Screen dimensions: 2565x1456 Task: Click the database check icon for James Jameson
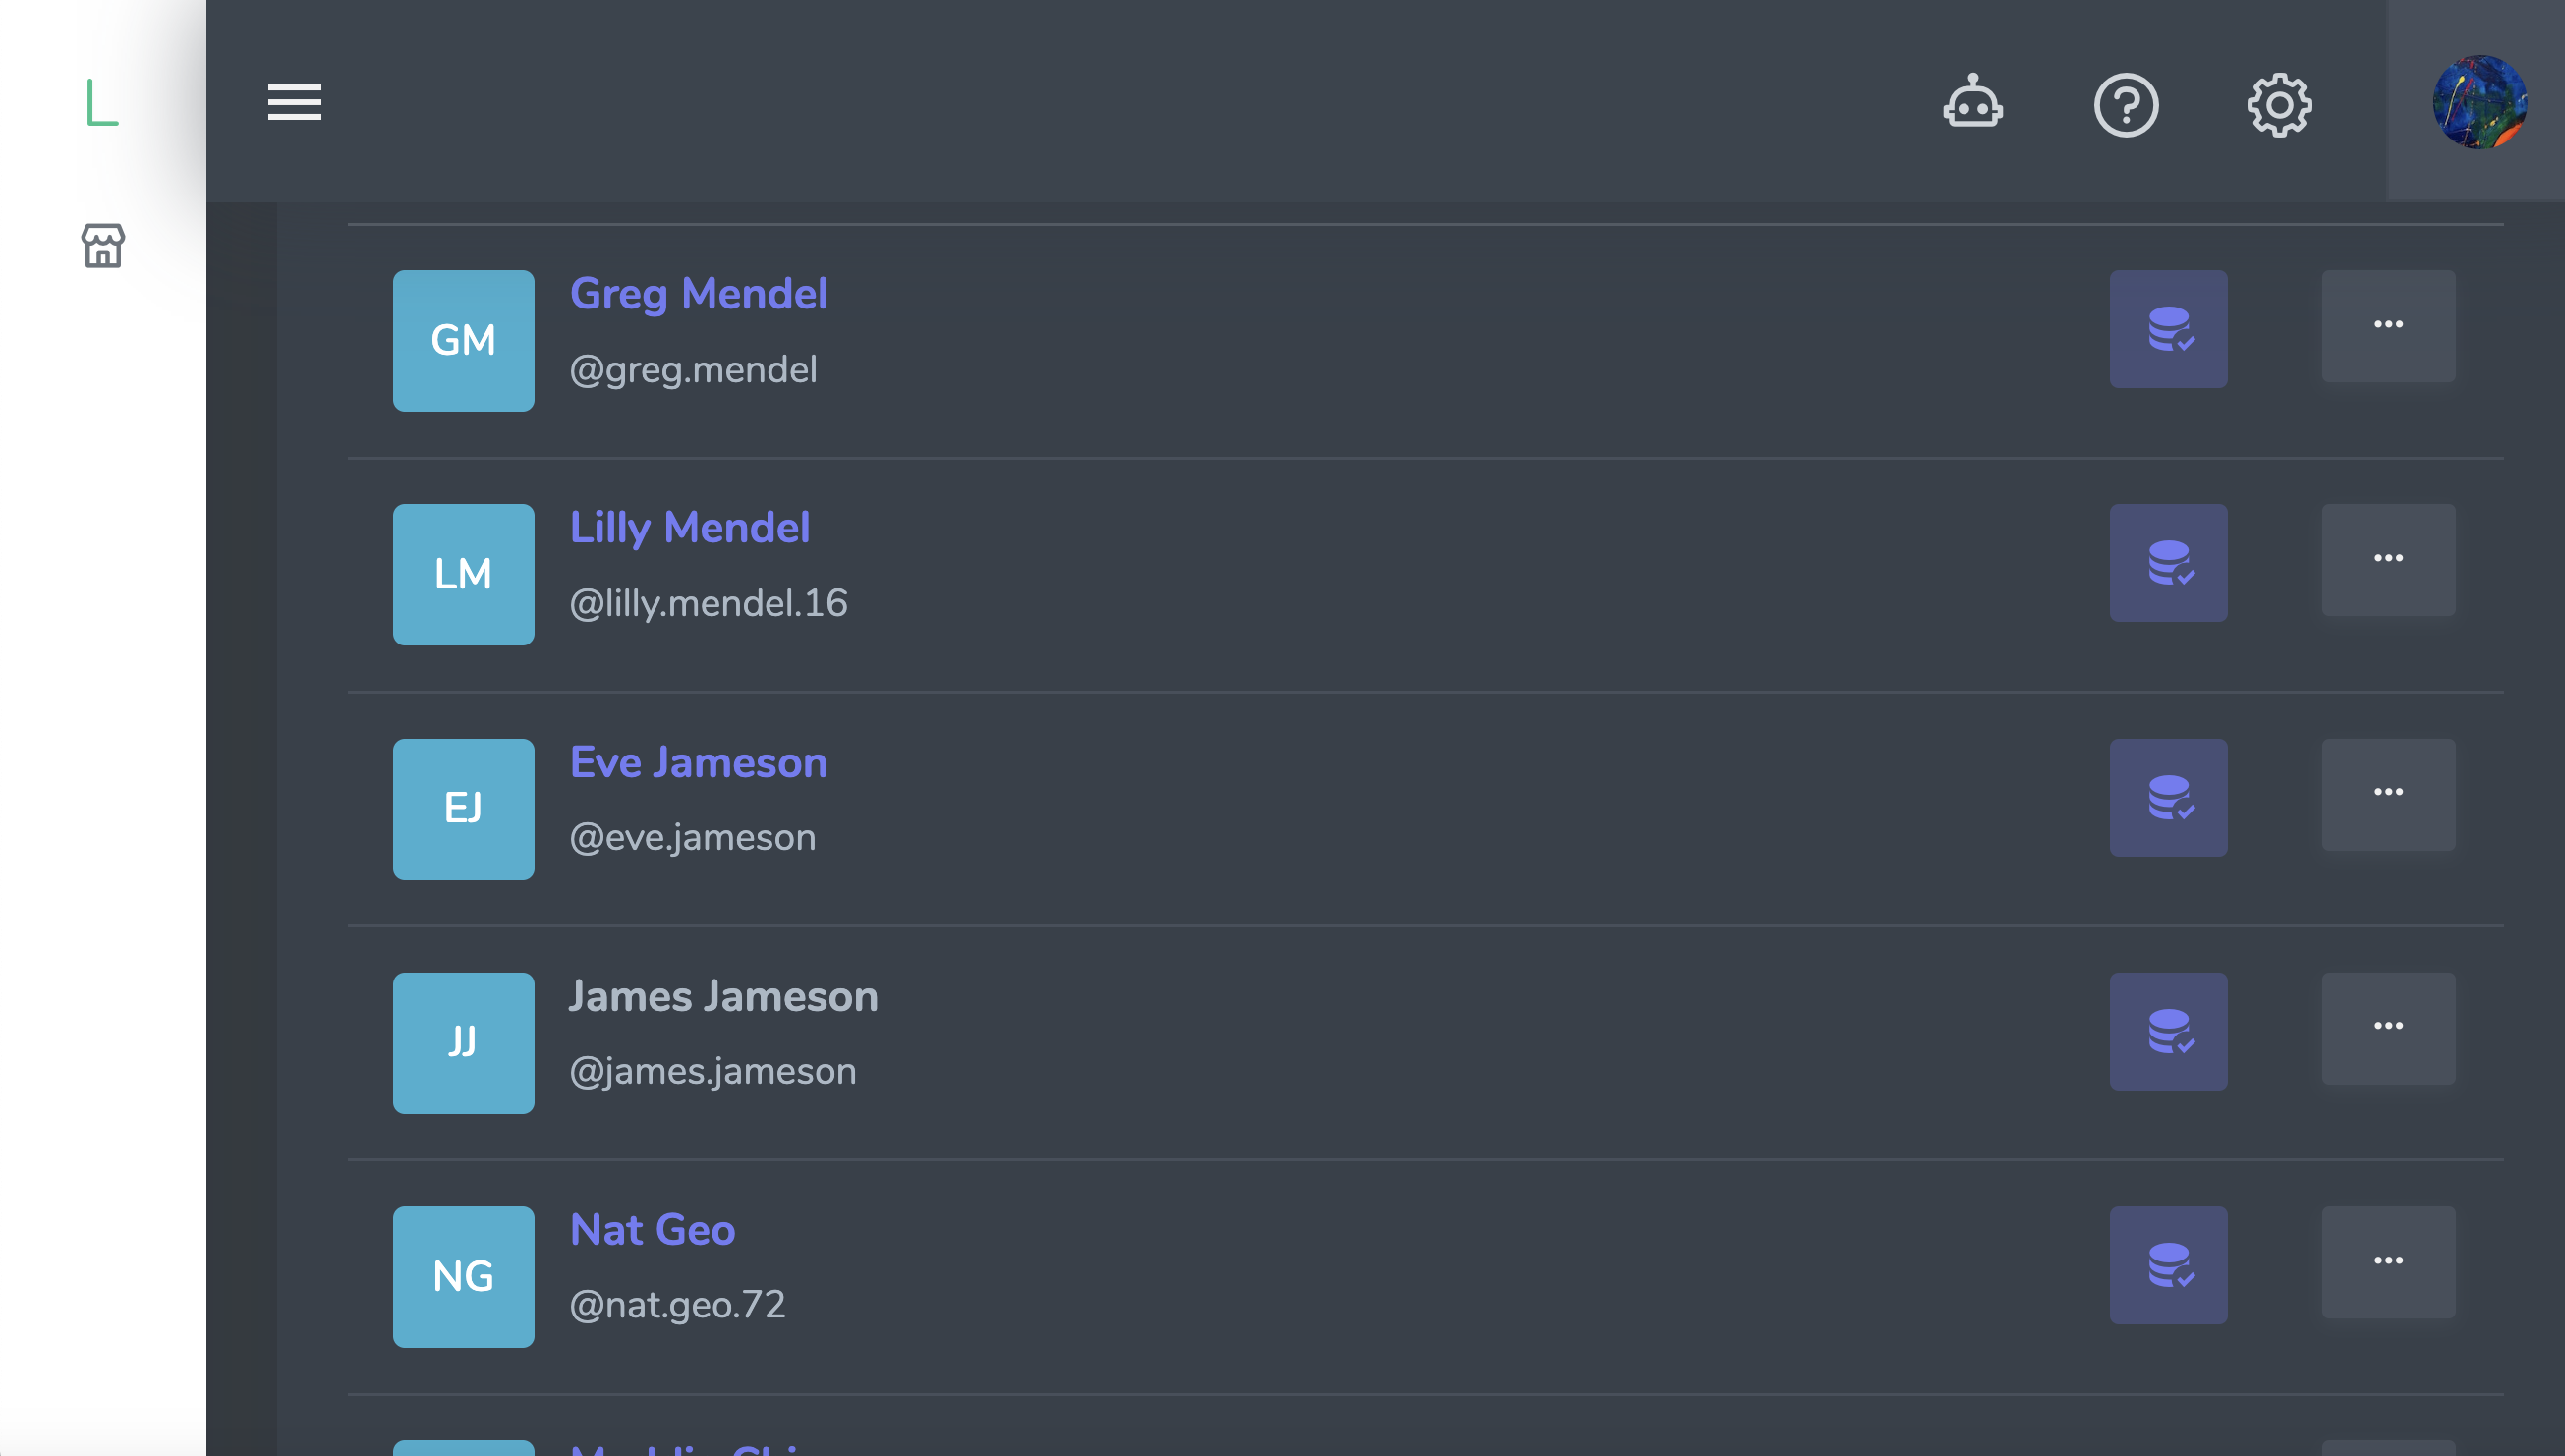[2168, 1031]
